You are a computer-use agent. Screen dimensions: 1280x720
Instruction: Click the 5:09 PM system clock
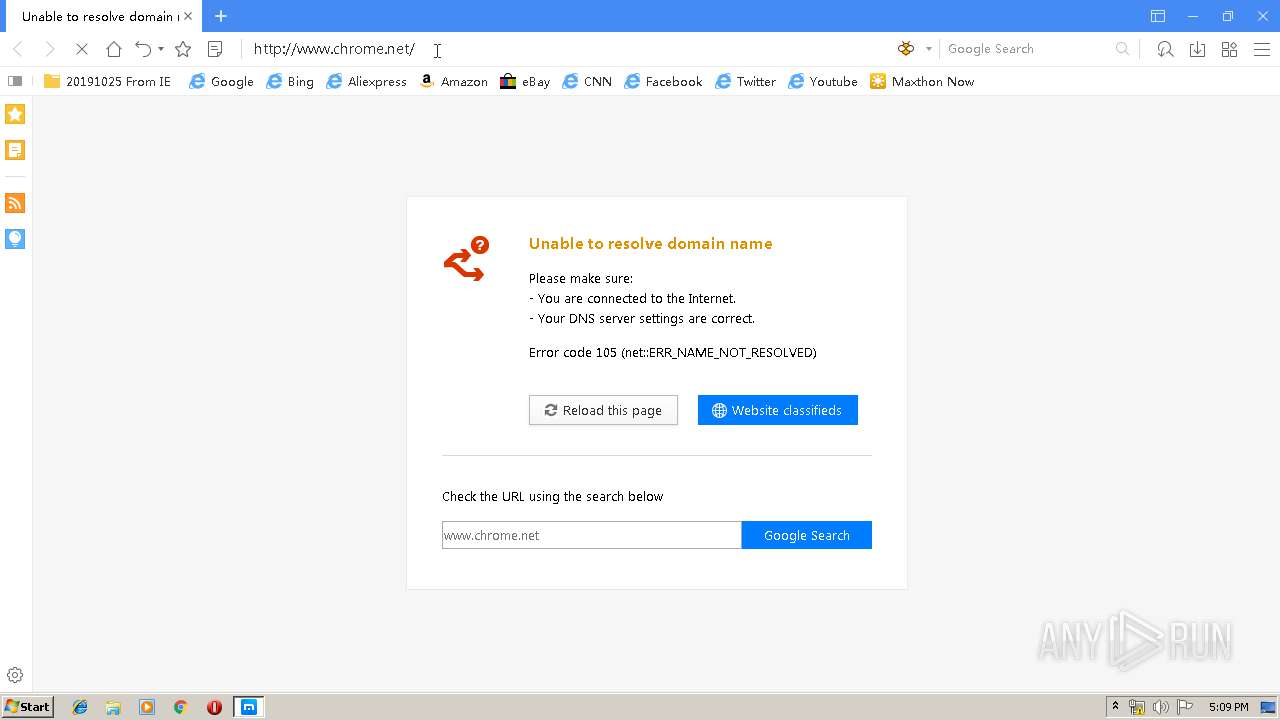coord(1228,707)
